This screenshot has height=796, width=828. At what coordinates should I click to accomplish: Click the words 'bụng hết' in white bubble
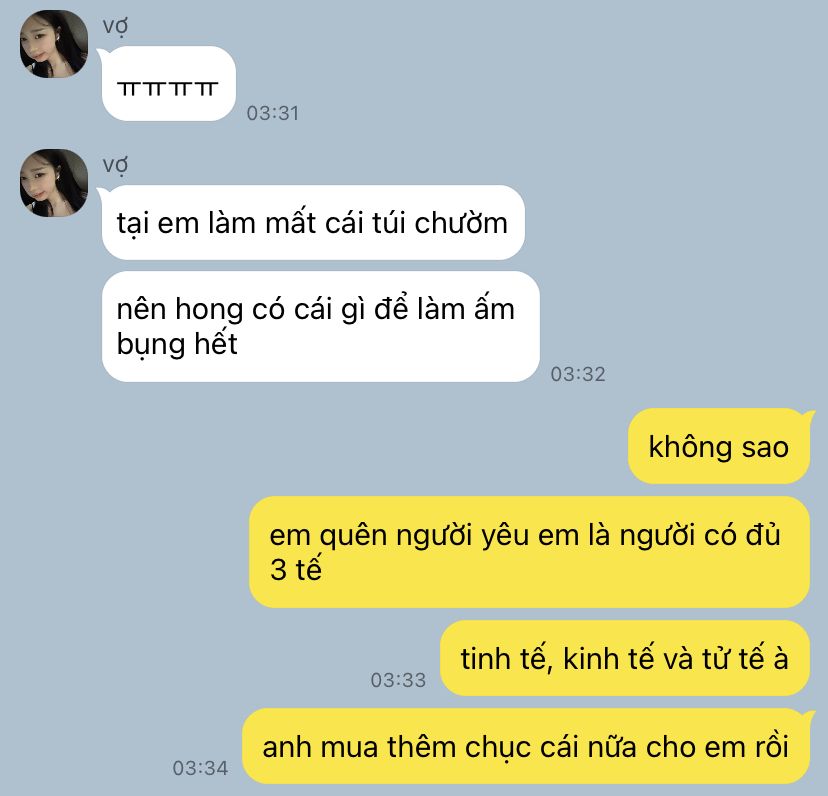point(177,344)
